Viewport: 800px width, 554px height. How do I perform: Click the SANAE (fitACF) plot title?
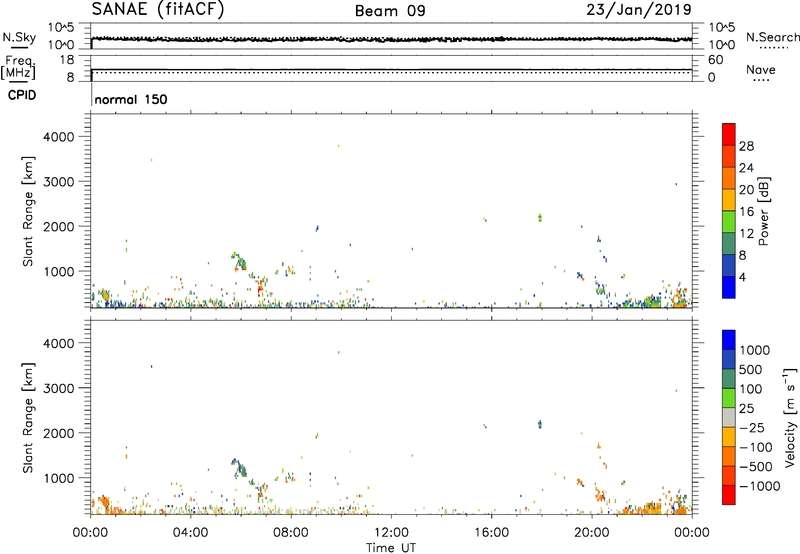pyautogui.click(x=158, y=9)
